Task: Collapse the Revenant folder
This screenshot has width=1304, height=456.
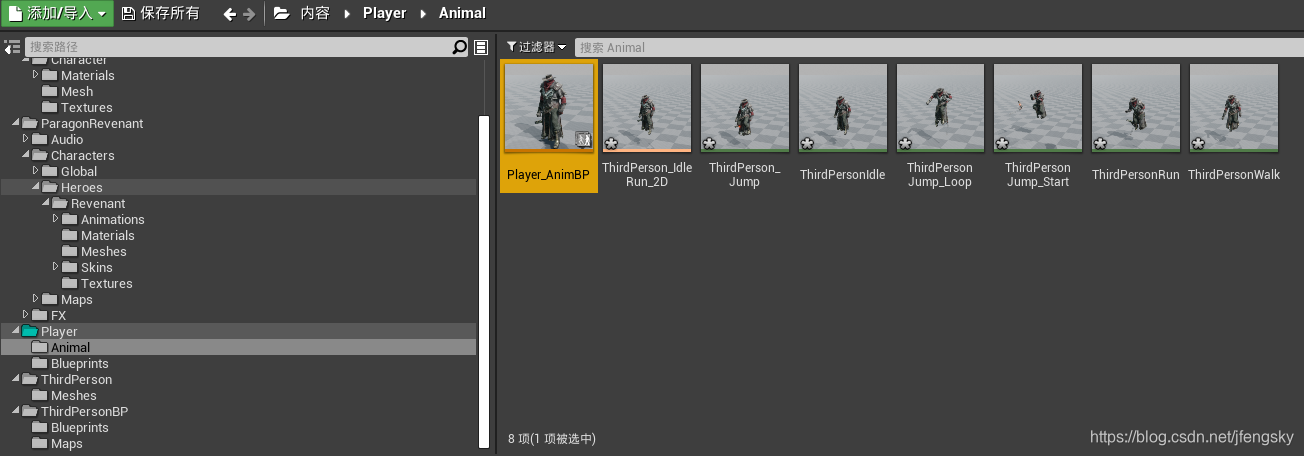Action: pos(46,204)
